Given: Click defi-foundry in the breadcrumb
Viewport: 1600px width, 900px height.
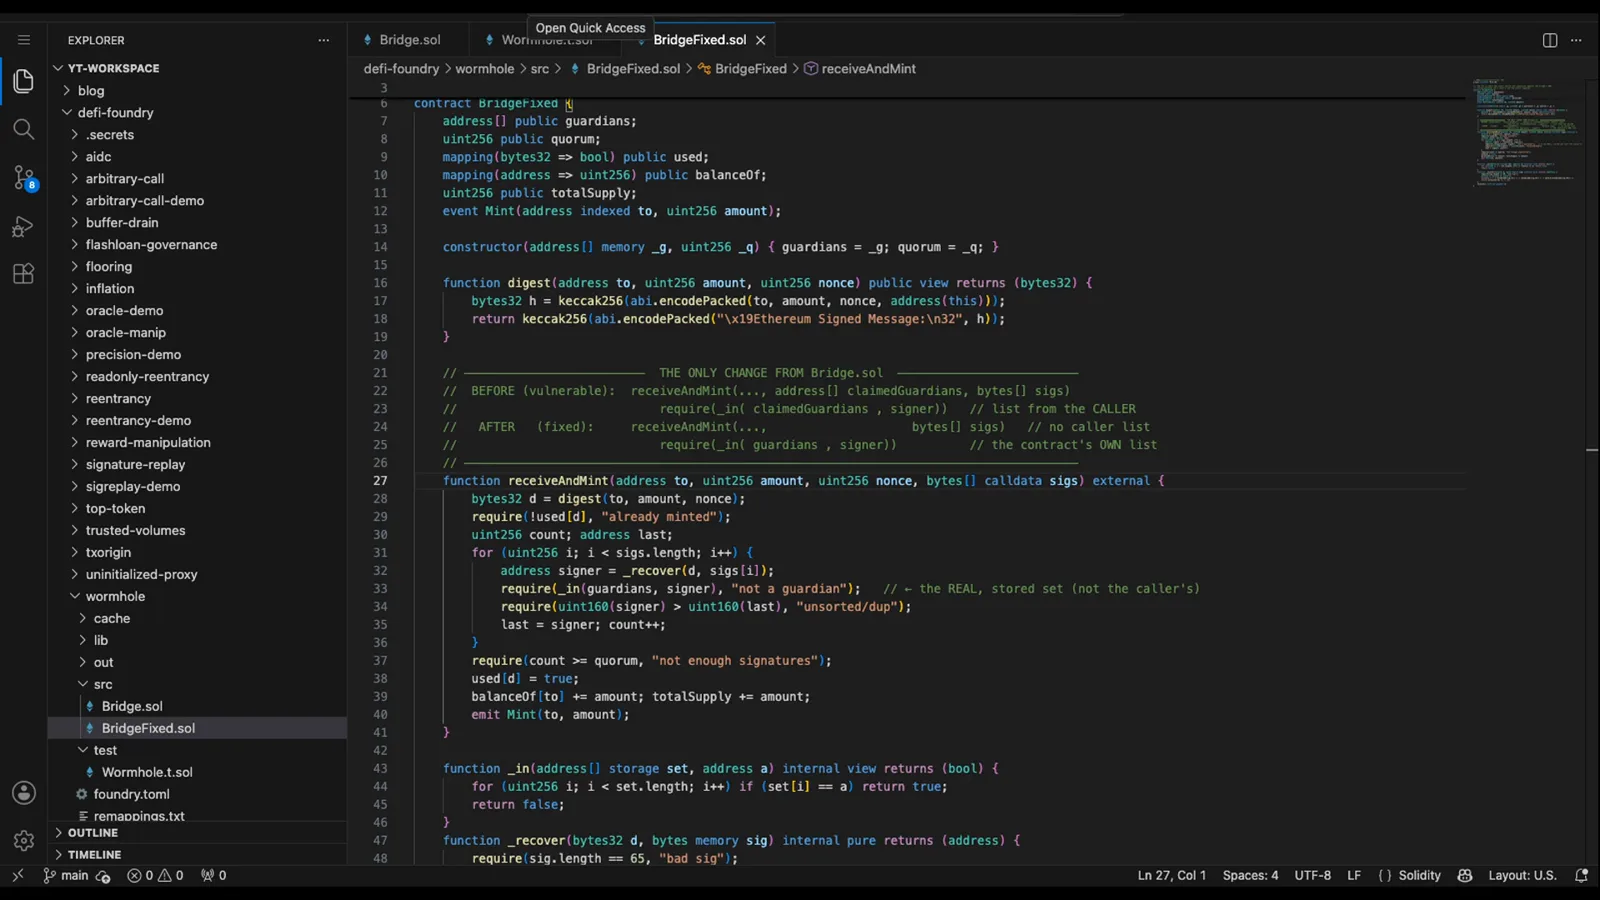Looking at the screenshot, I should click(x=401, y=69).
